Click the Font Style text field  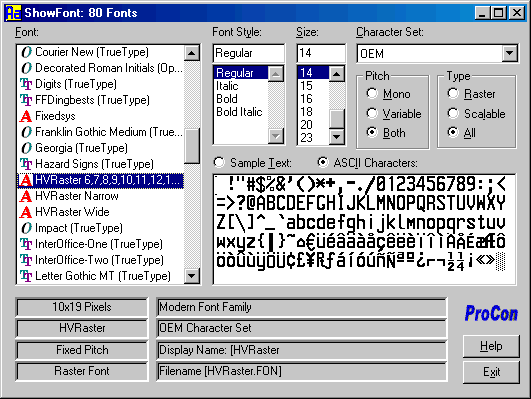click(249, 53)
